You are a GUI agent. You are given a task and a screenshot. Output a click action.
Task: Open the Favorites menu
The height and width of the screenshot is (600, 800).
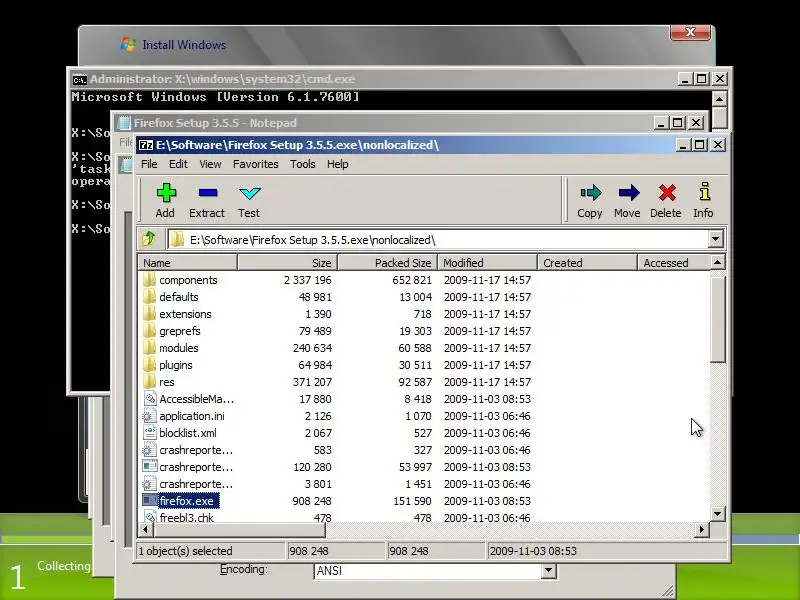point(256,164)
